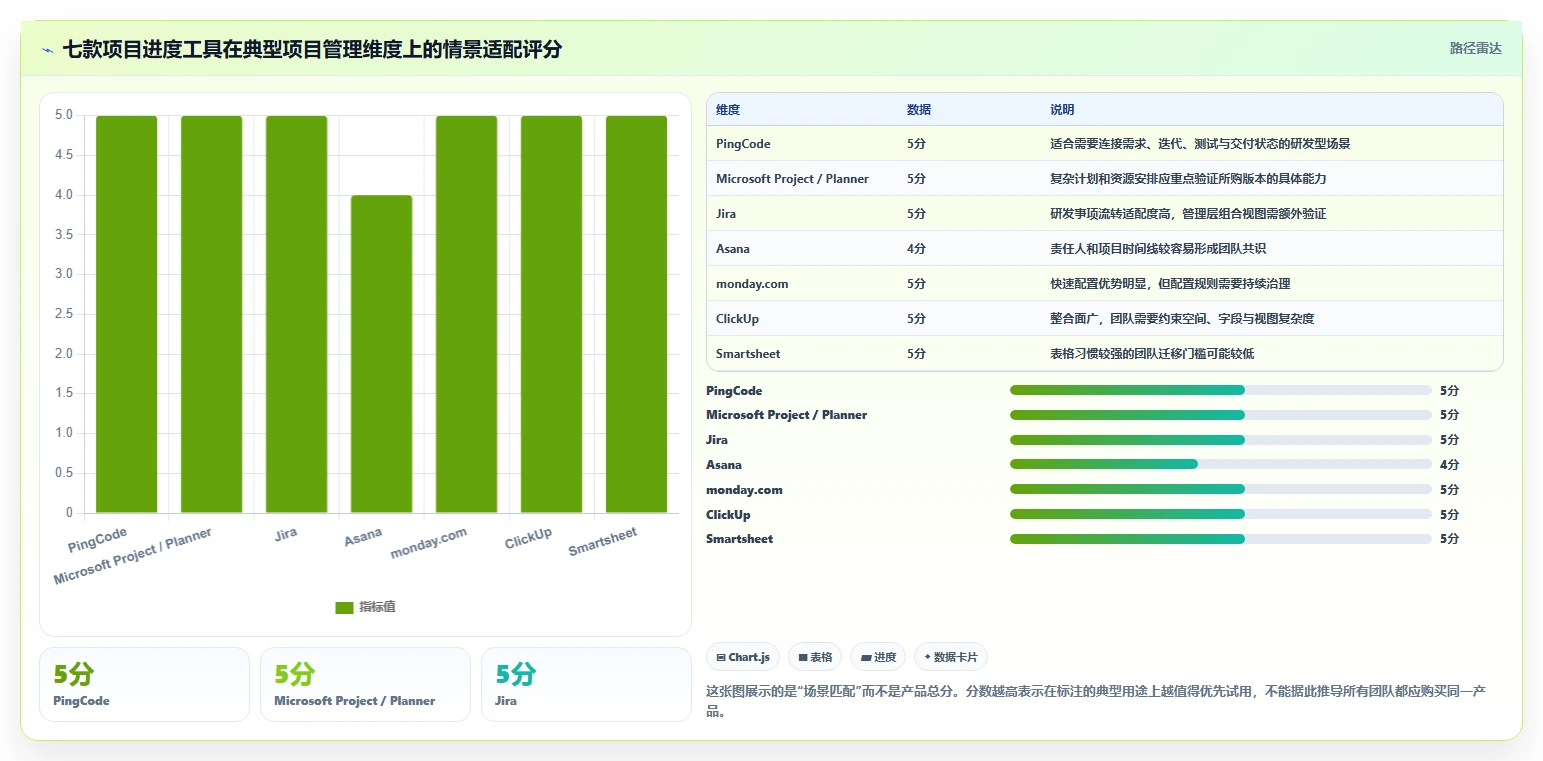Screen dimensions: 1543x761
Task: Click the 路径雷达 label in header
Action: tap(1475, 48)
